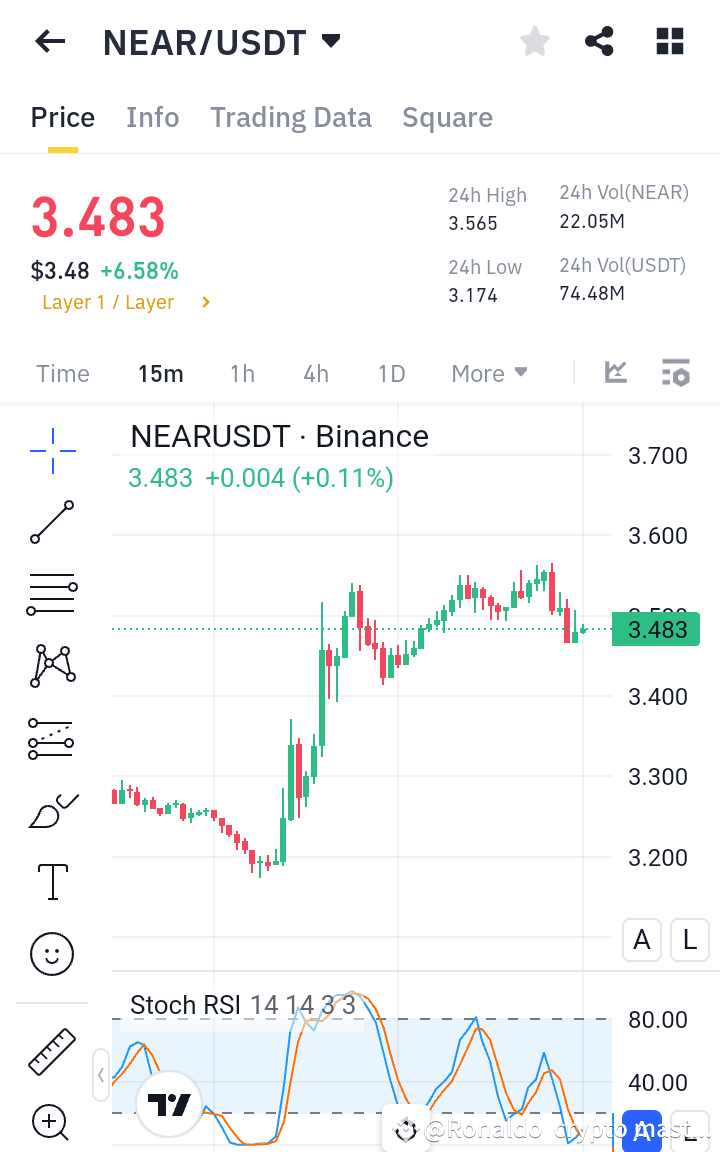This screenshot has width=720, height=1152.
Task: Click the 24h Low value 3.174
Action: coord(473,295)
